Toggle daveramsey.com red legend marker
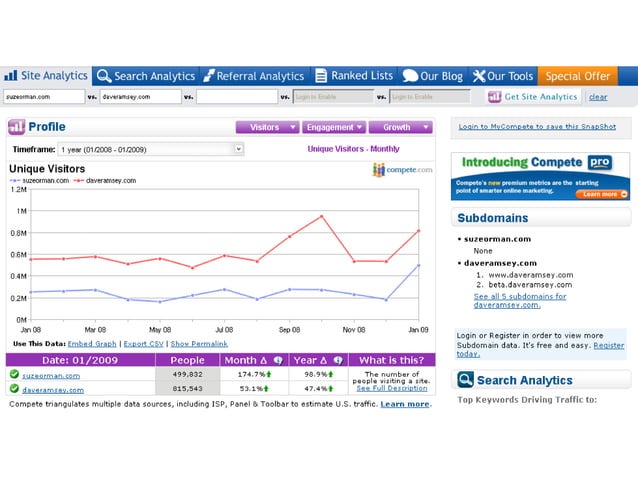The width and height of the screenshot is (638, 478). pyautogui.click(x=79, y=181)
